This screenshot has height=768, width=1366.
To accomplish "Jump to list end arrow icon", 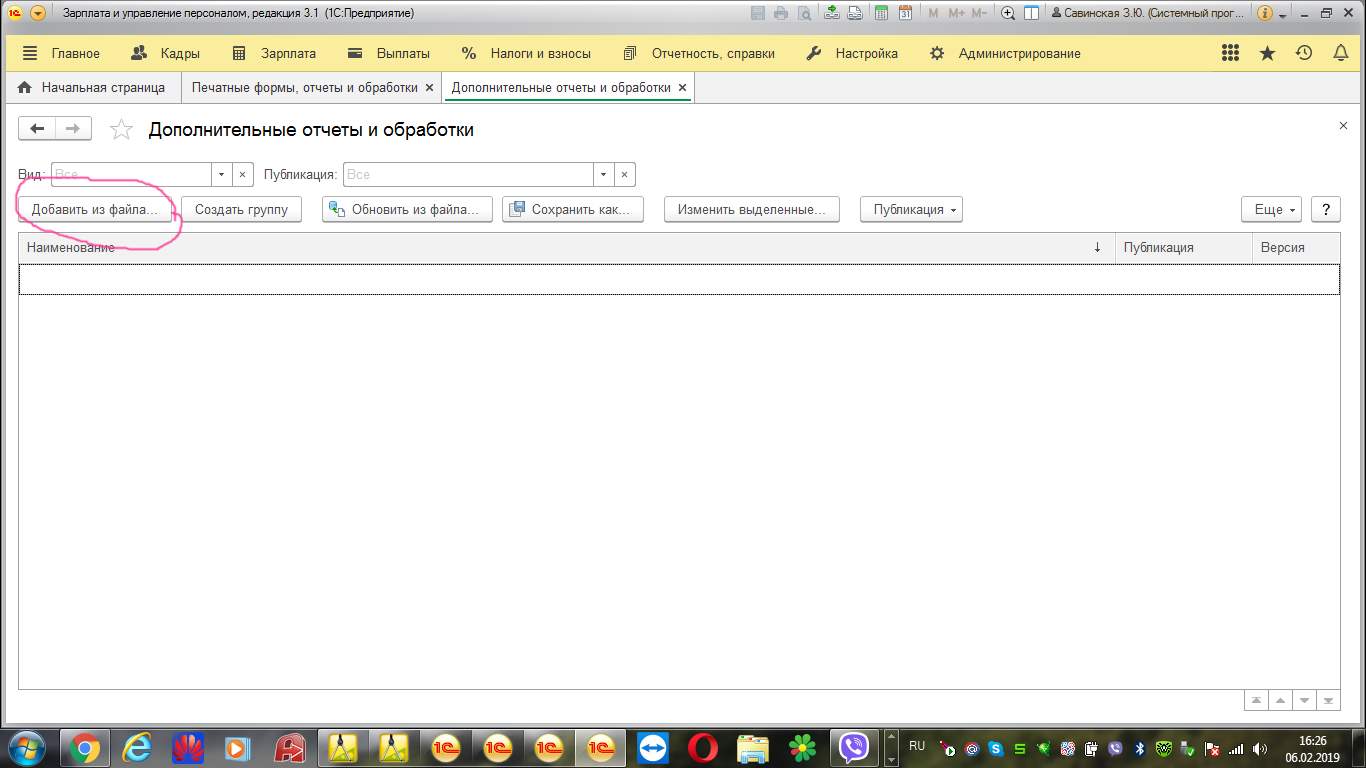I will [1328, 701].
